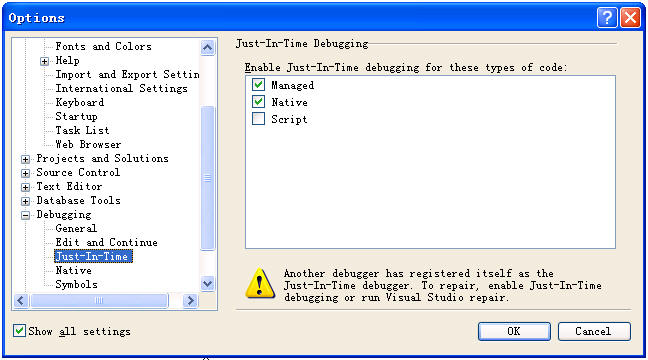
Task: Expand the Help tree node
Action: 44,62
